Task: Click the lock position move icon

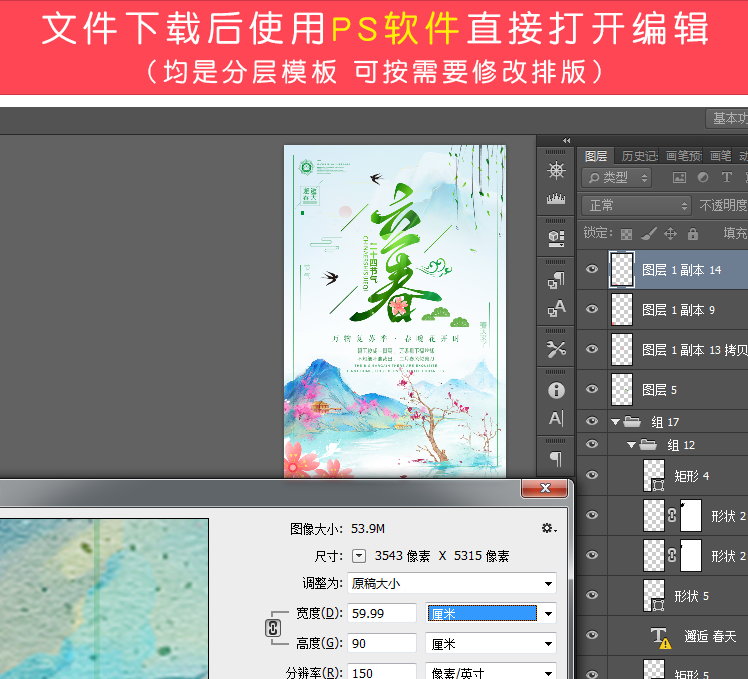Action: point(670,234)
